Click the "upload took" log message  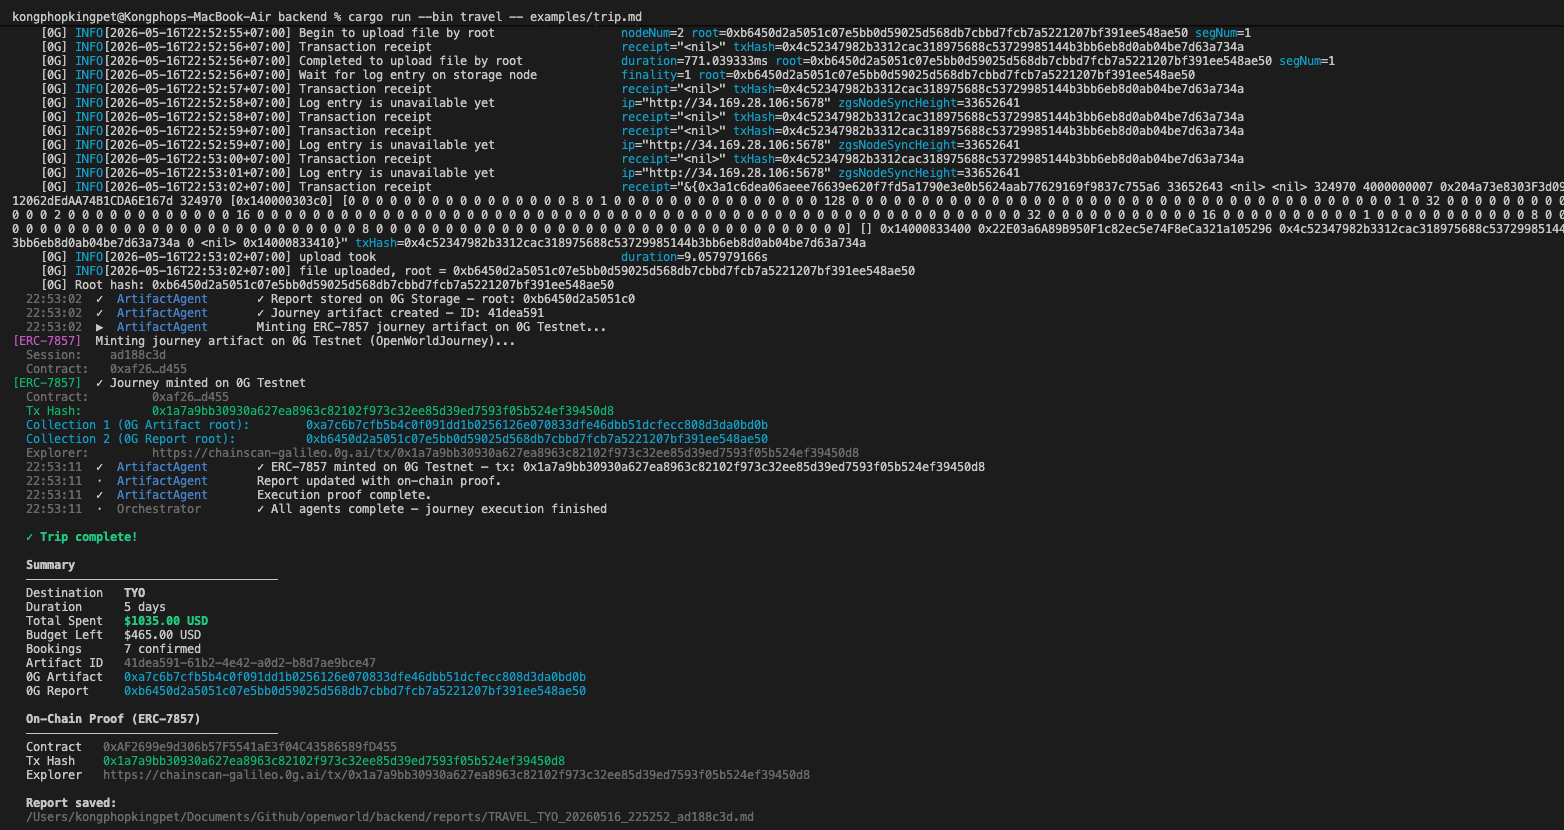click(x=338, y=257)
